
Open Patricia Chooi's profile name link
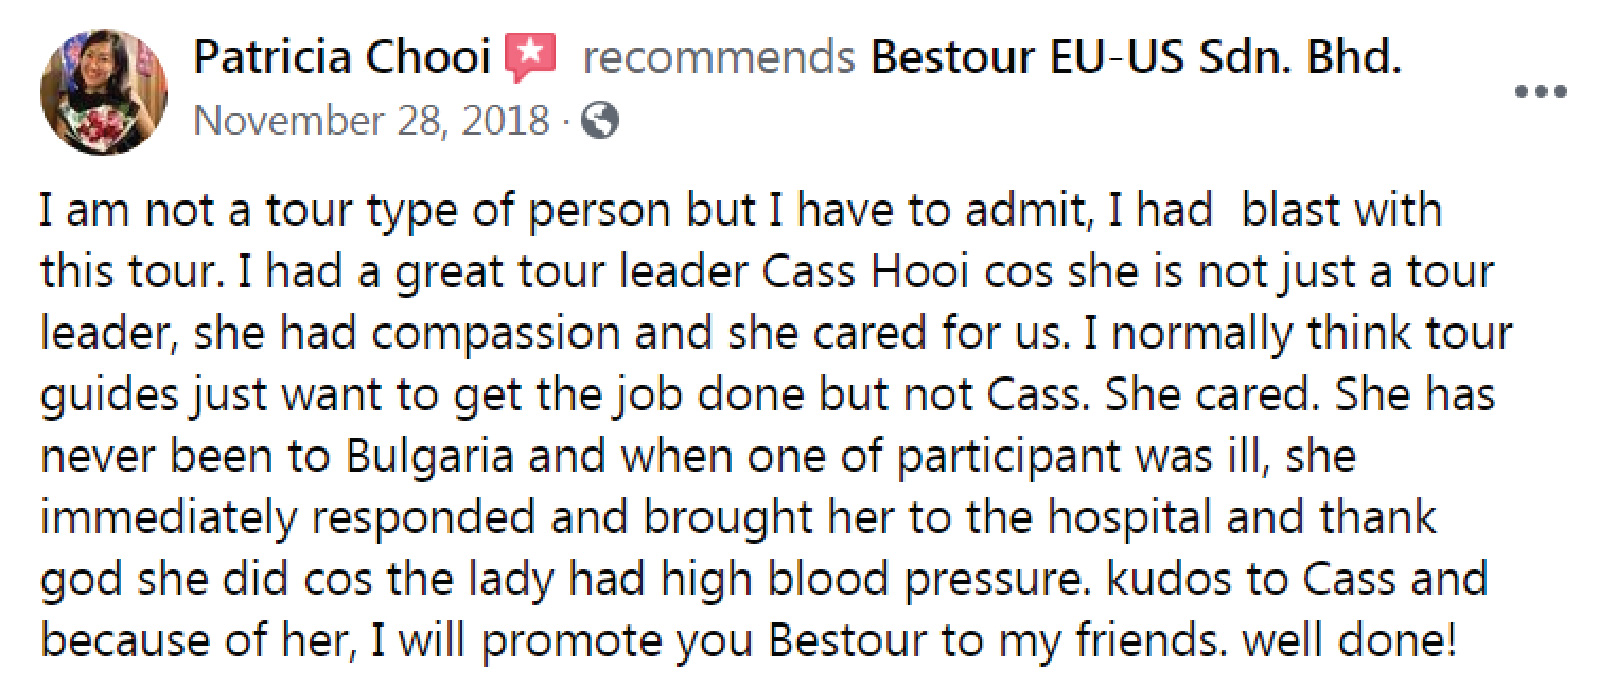(342, 57)
